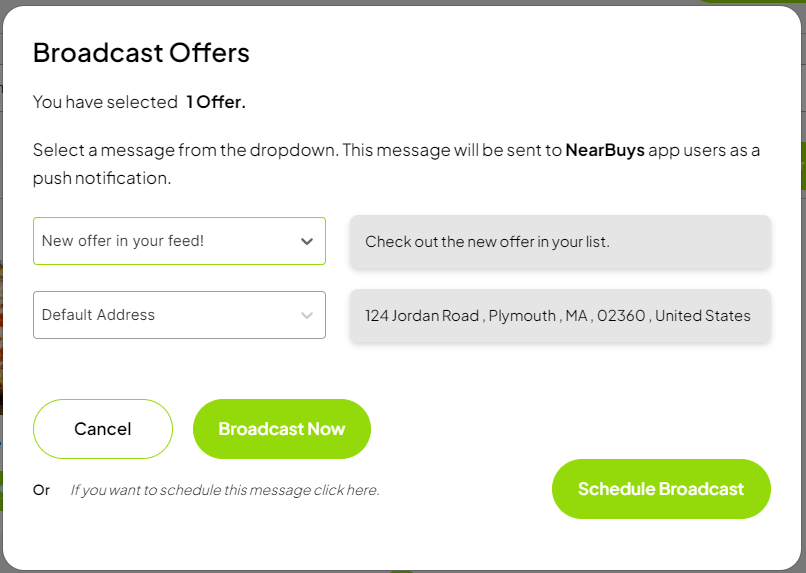
Task: Click the food thumbnail behind the dialog's left edge
Action: pyautogui.click(x=2, y=350)
